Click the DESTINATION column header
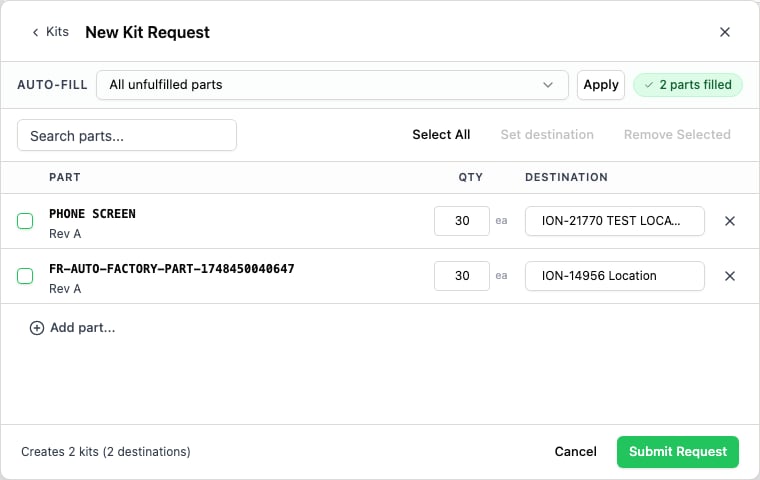760x480 pixels. tap(566, 177)
